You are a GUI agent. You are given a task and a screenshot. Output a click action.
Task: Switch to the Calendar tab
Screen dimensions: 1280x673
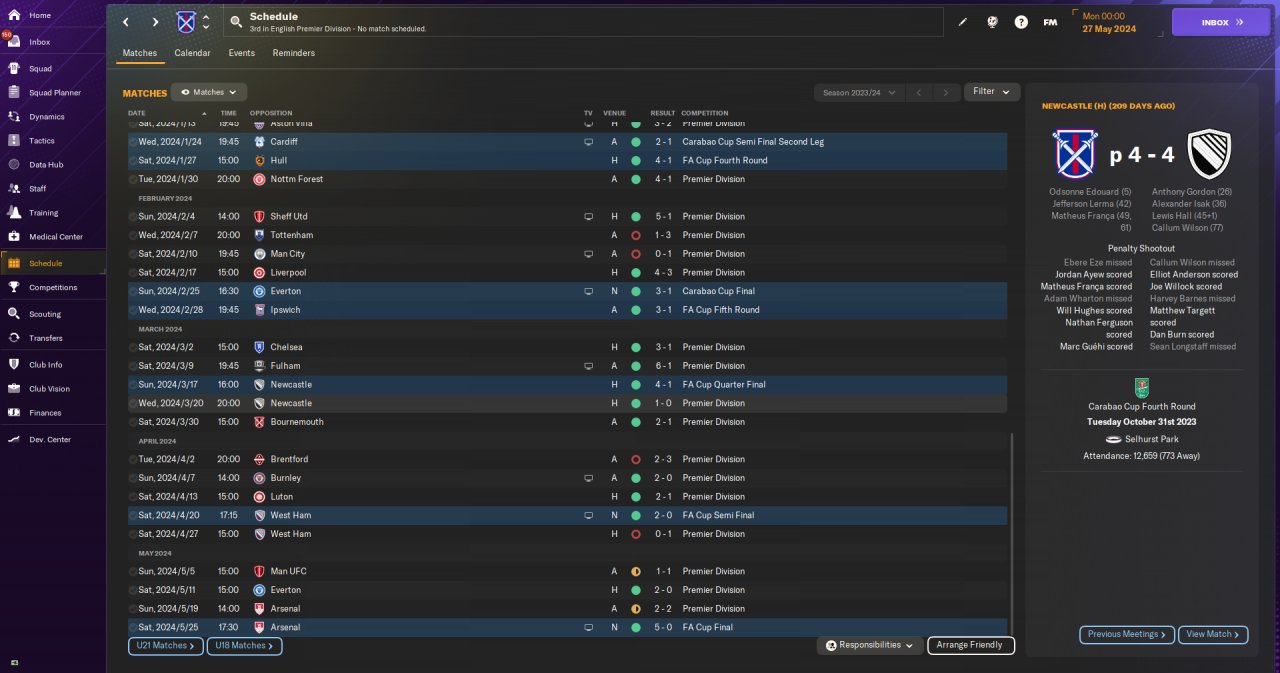point(192,53)
